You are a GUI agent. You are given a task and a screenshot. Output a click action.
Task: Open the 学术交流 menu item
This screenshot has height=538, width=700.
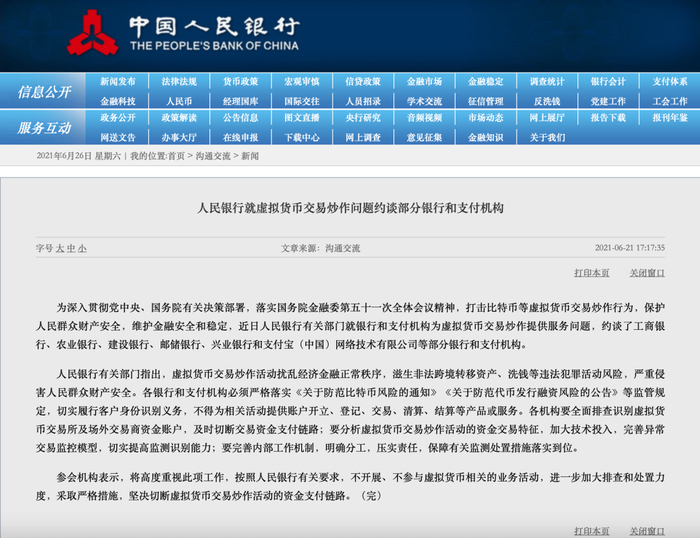tap(425, 101)
